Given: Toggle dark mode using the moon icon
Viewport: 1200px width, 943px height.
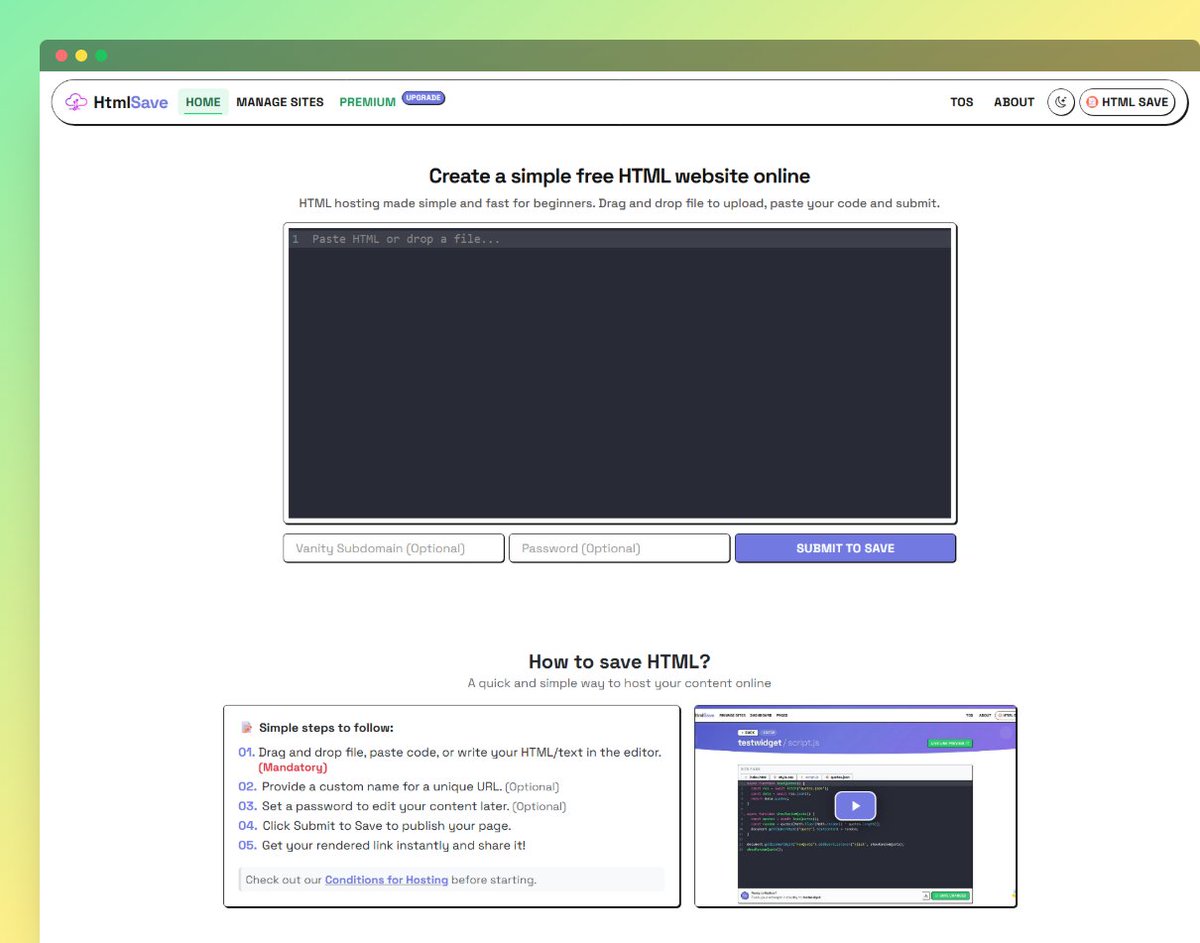Looking at the screenshot, I should coord(1061,101).
